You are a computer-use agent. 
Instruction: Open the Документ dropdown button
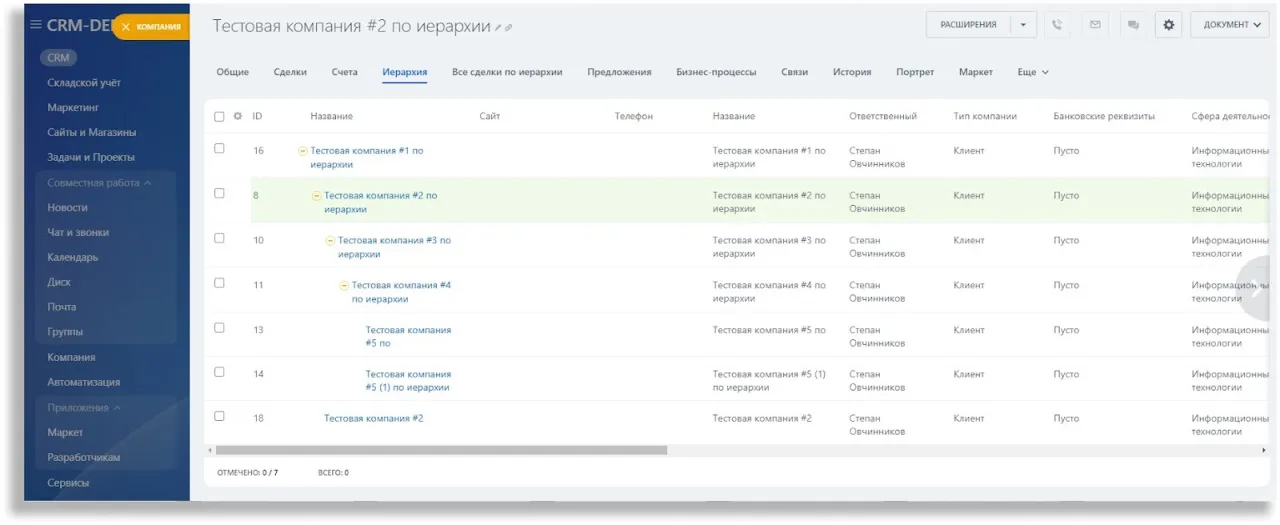click(x=1229, y=25)
